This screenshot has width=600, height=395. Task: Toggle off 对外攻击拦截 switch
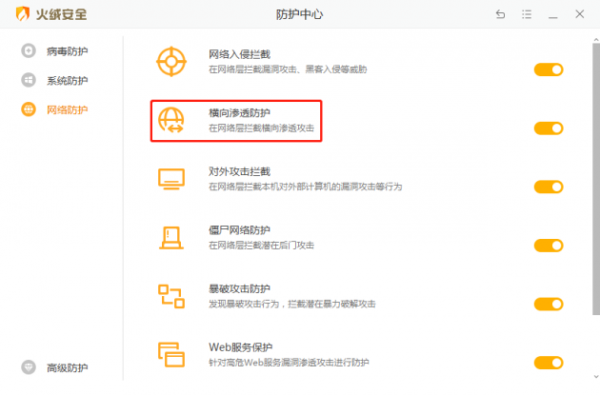(549, 187)
